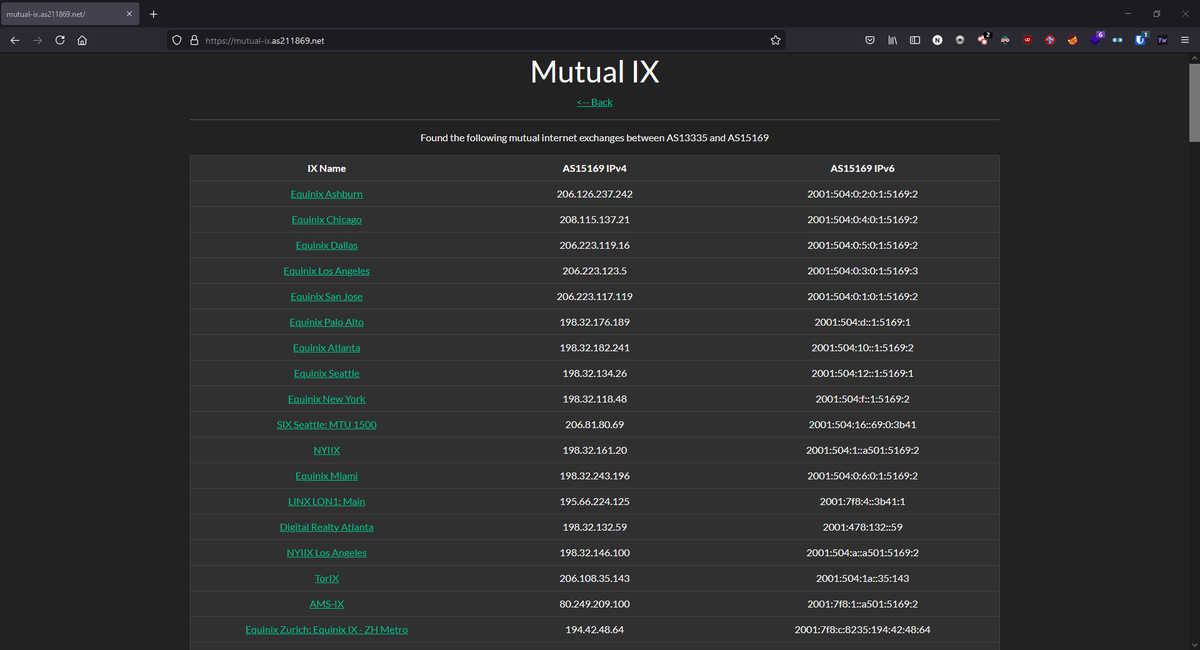Open the Library bookshelf icon
This screenshot has width=1200, height=650.
[892, 41]
